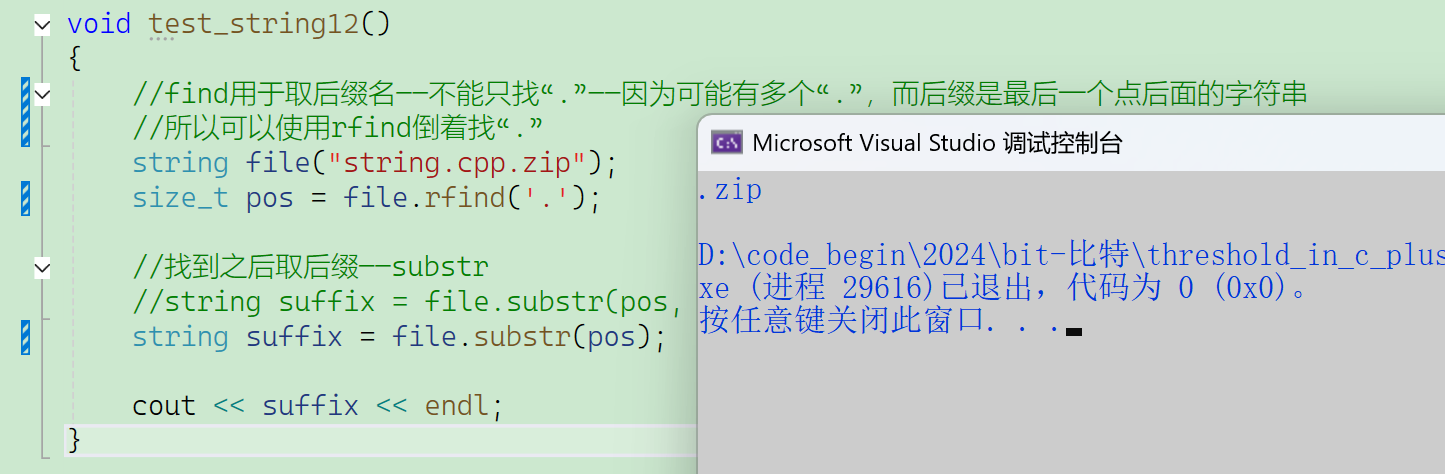Click the void keyword
The height and width of the screenshot is (474, 1445).
click(x=99, y=25)
